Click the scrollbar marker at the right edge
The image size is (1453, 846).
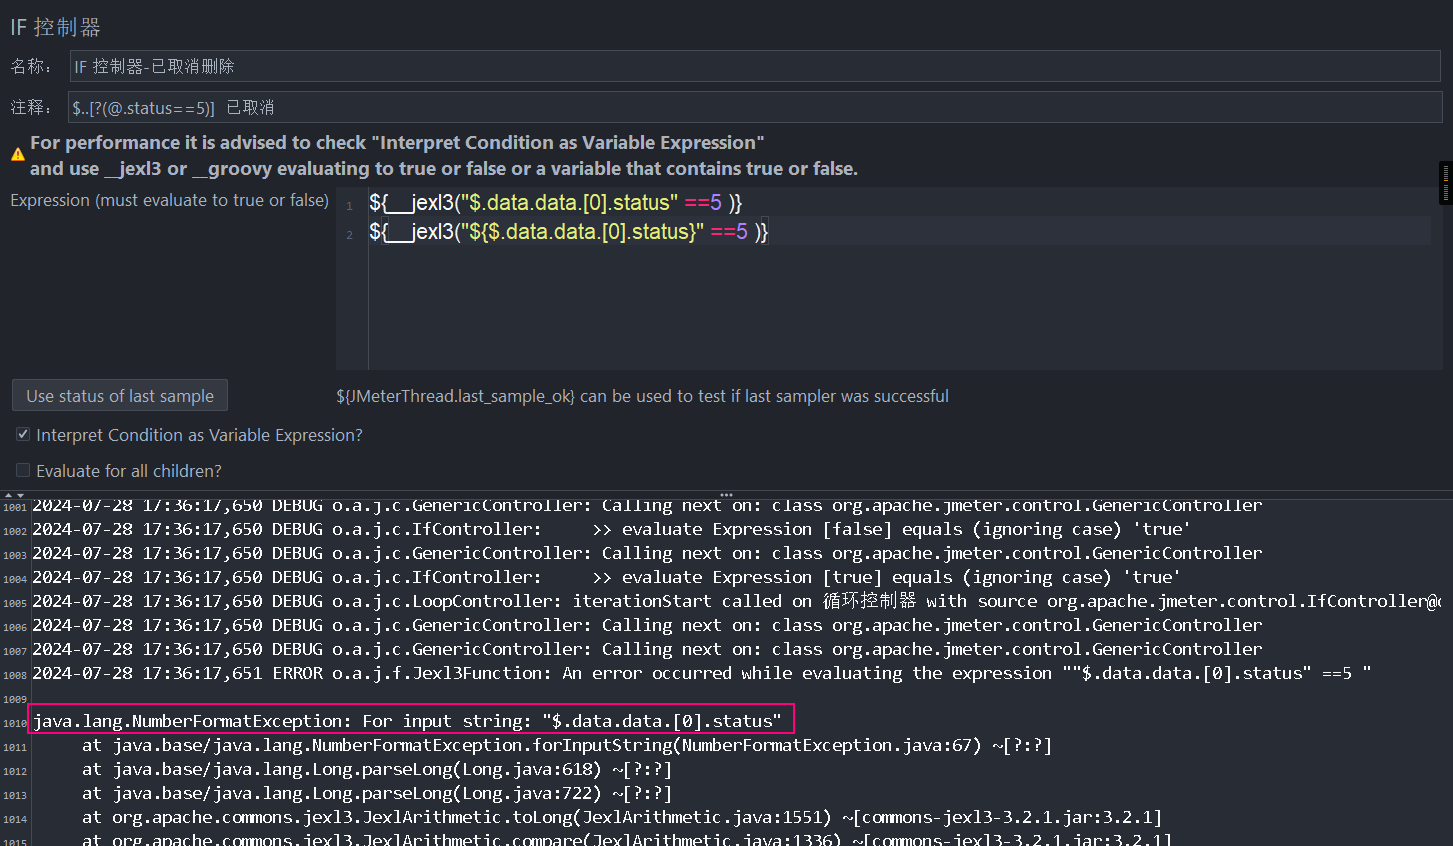click(1446, 183)
